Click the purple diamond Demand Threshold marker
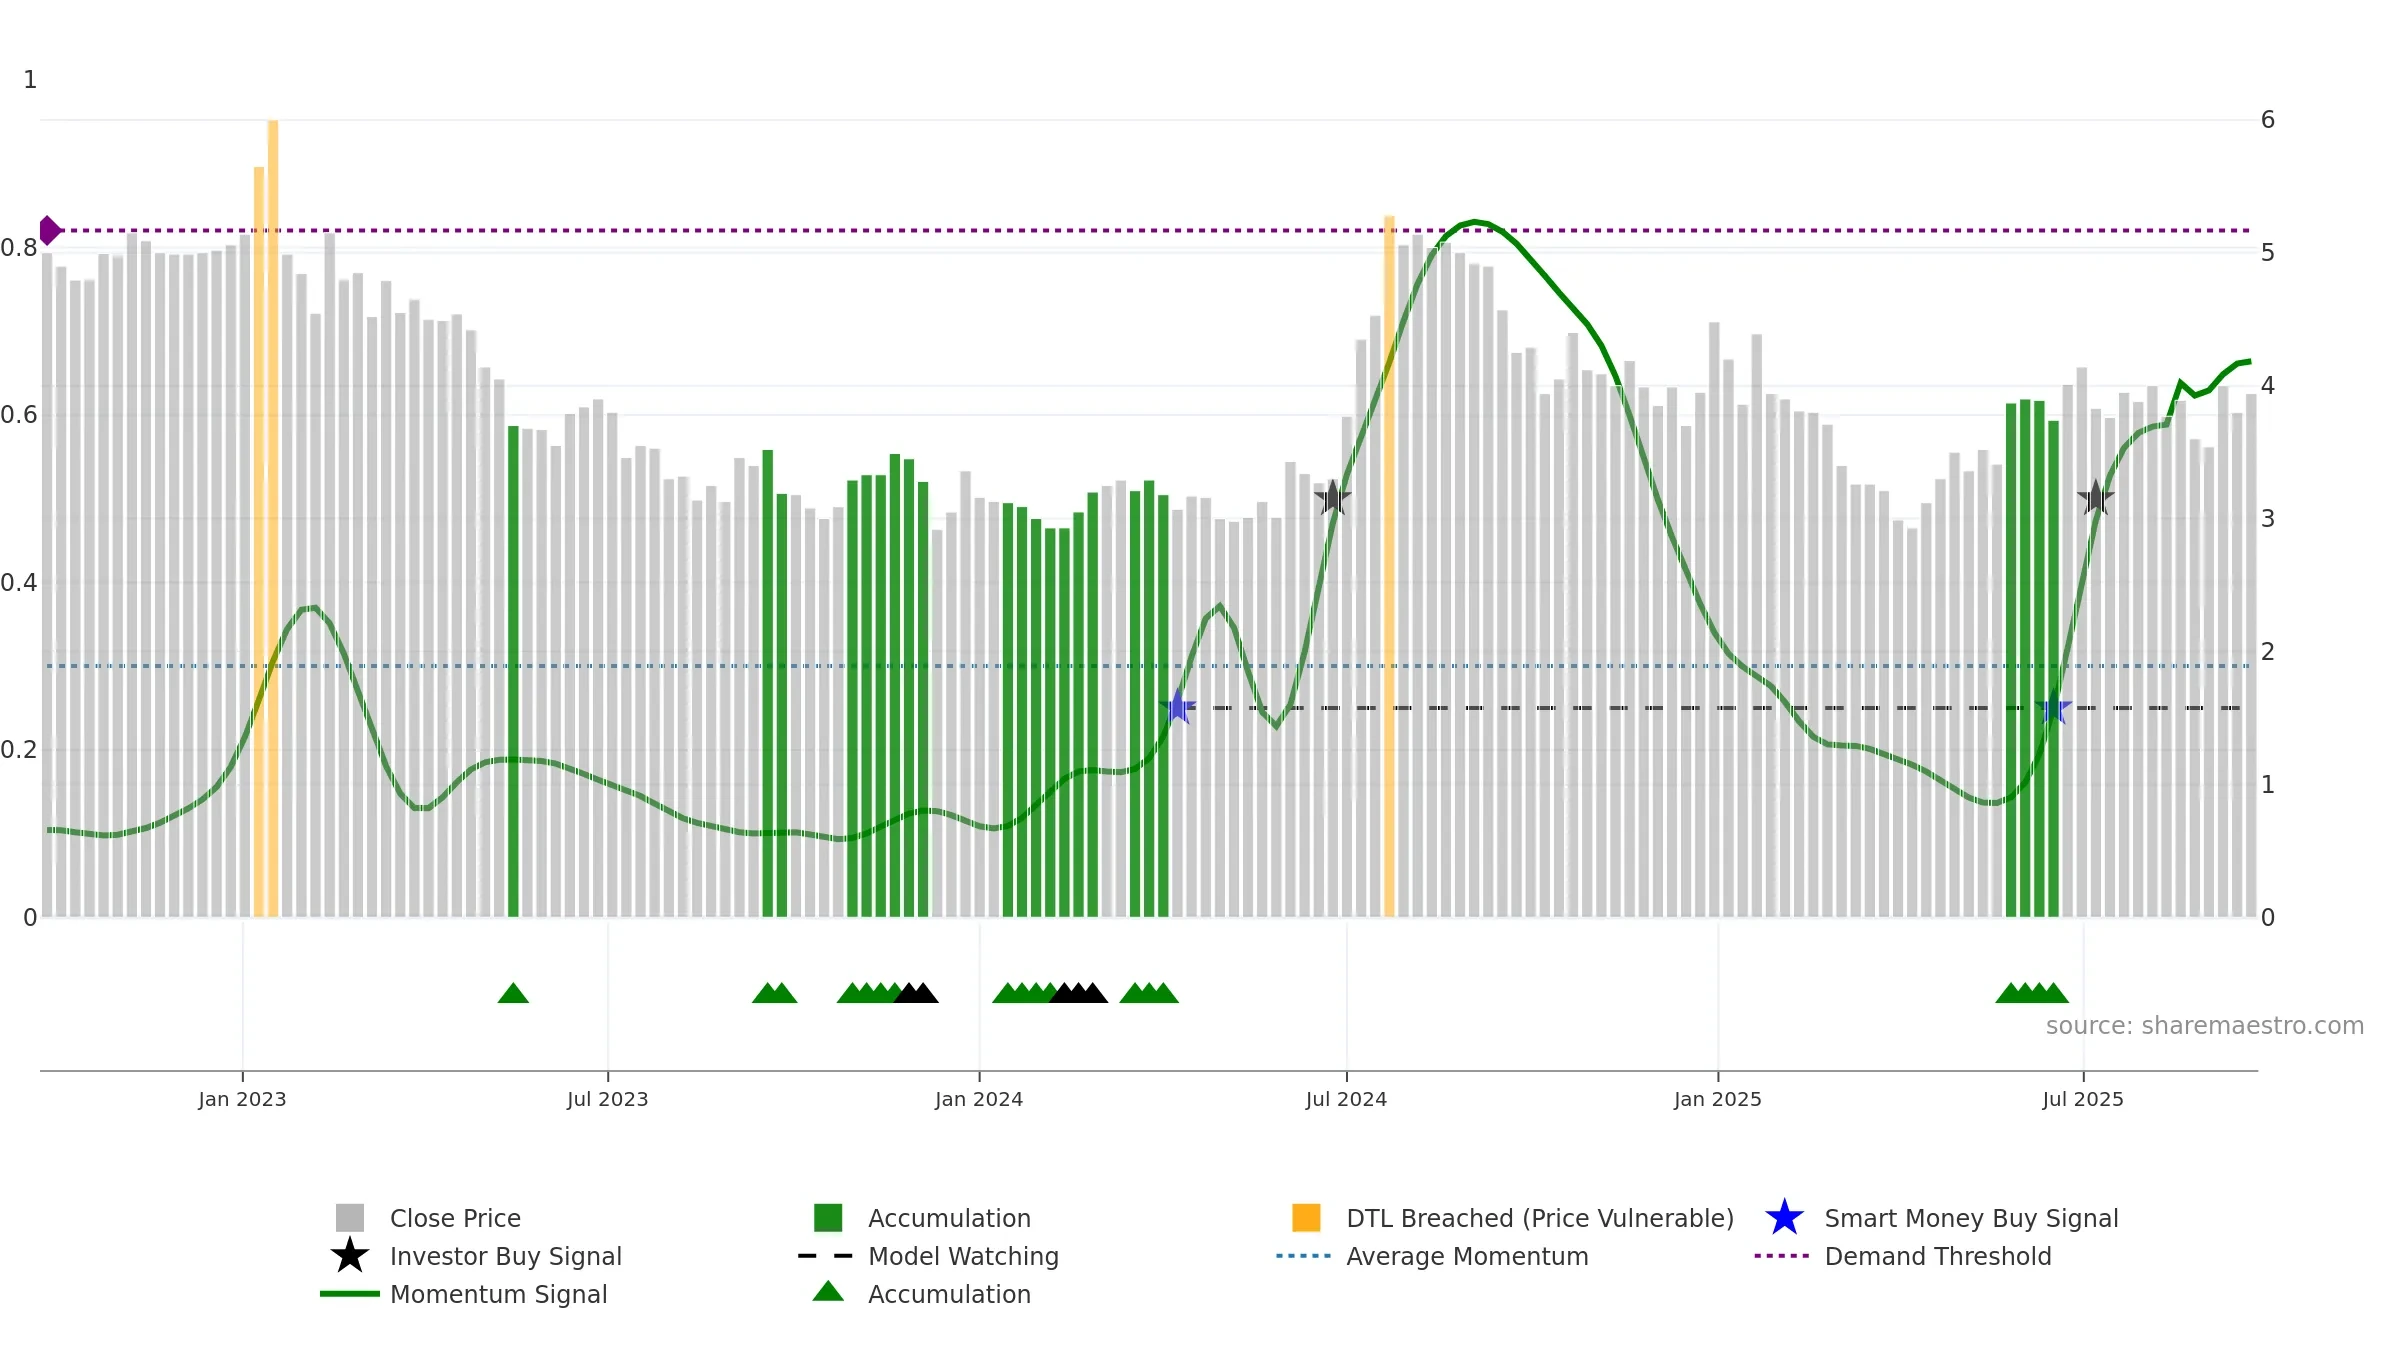This screenshot has height=1350, width=2400. click(x=49, y=230)
